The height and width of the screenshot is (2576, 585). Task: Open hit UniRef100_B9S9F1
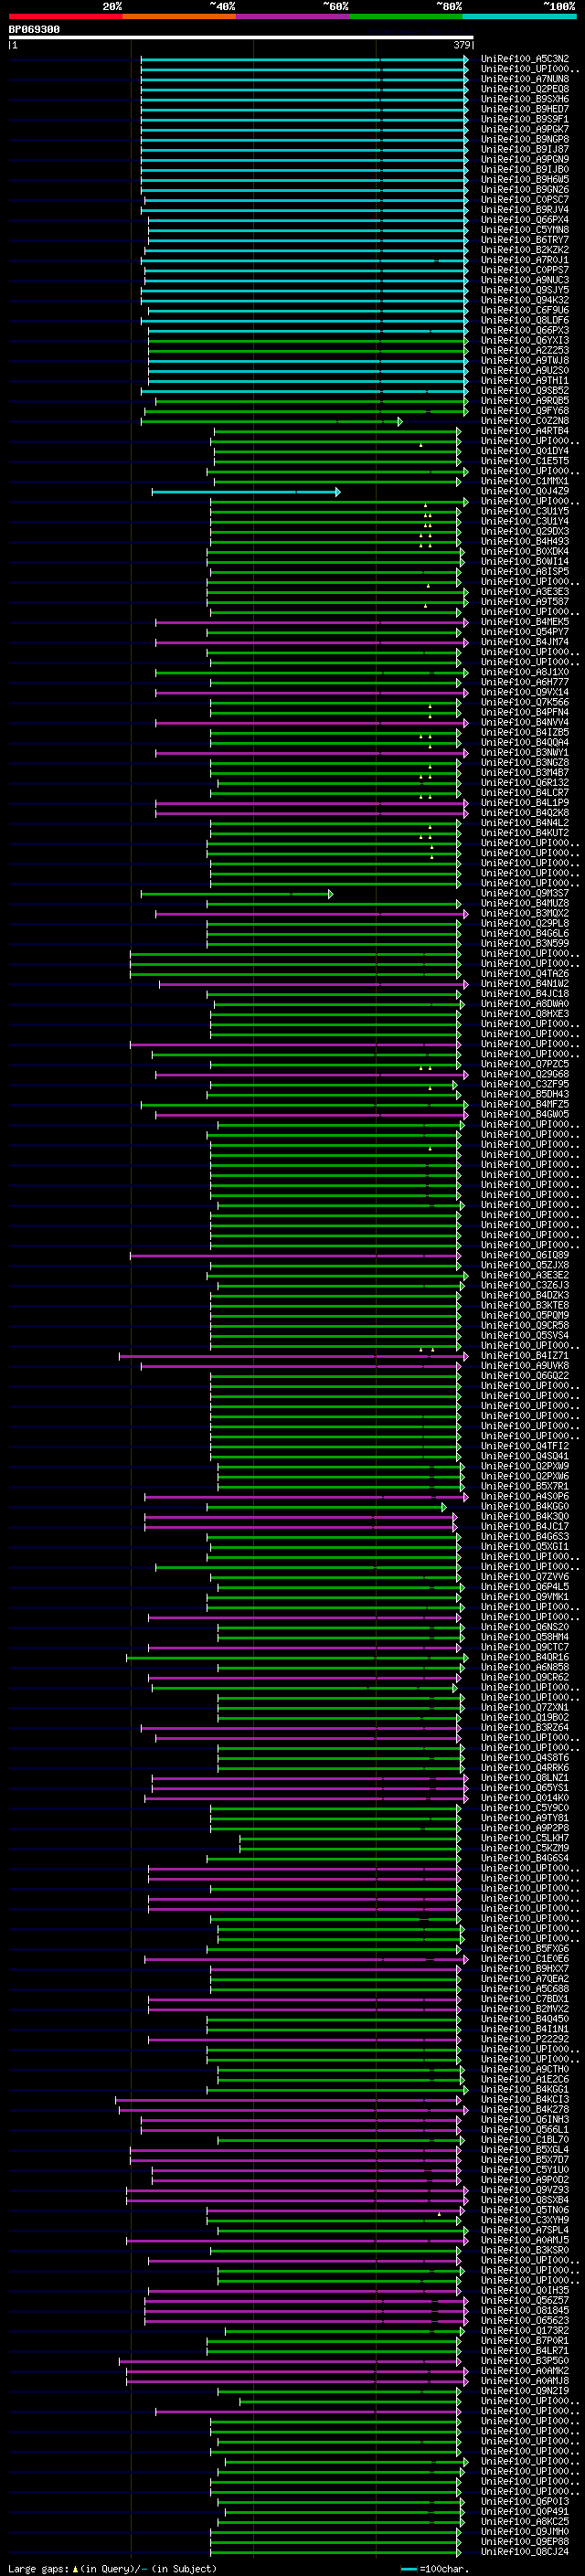click(525, 119)
